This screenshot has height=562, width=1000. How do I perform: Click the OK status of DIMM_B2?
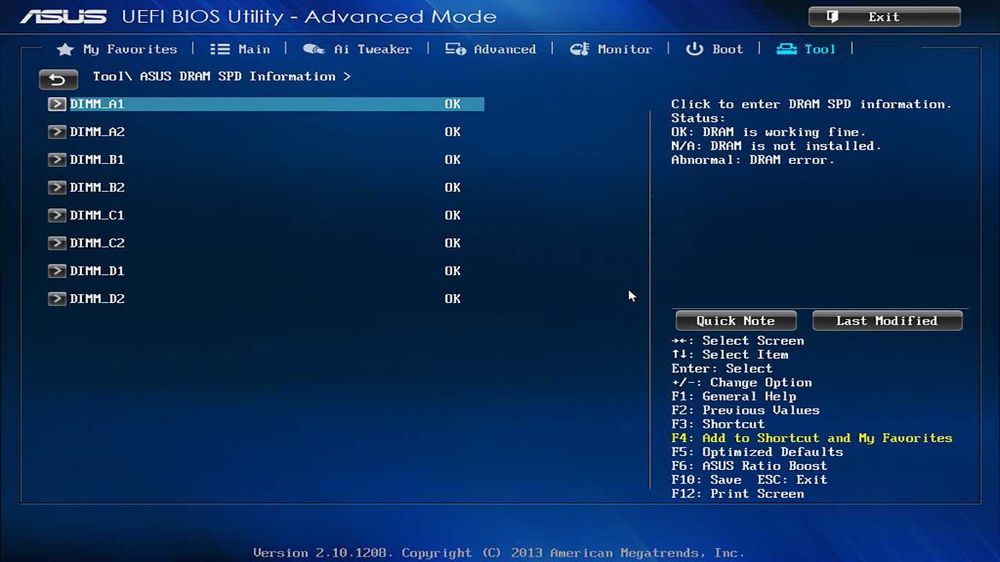(452, 188)
